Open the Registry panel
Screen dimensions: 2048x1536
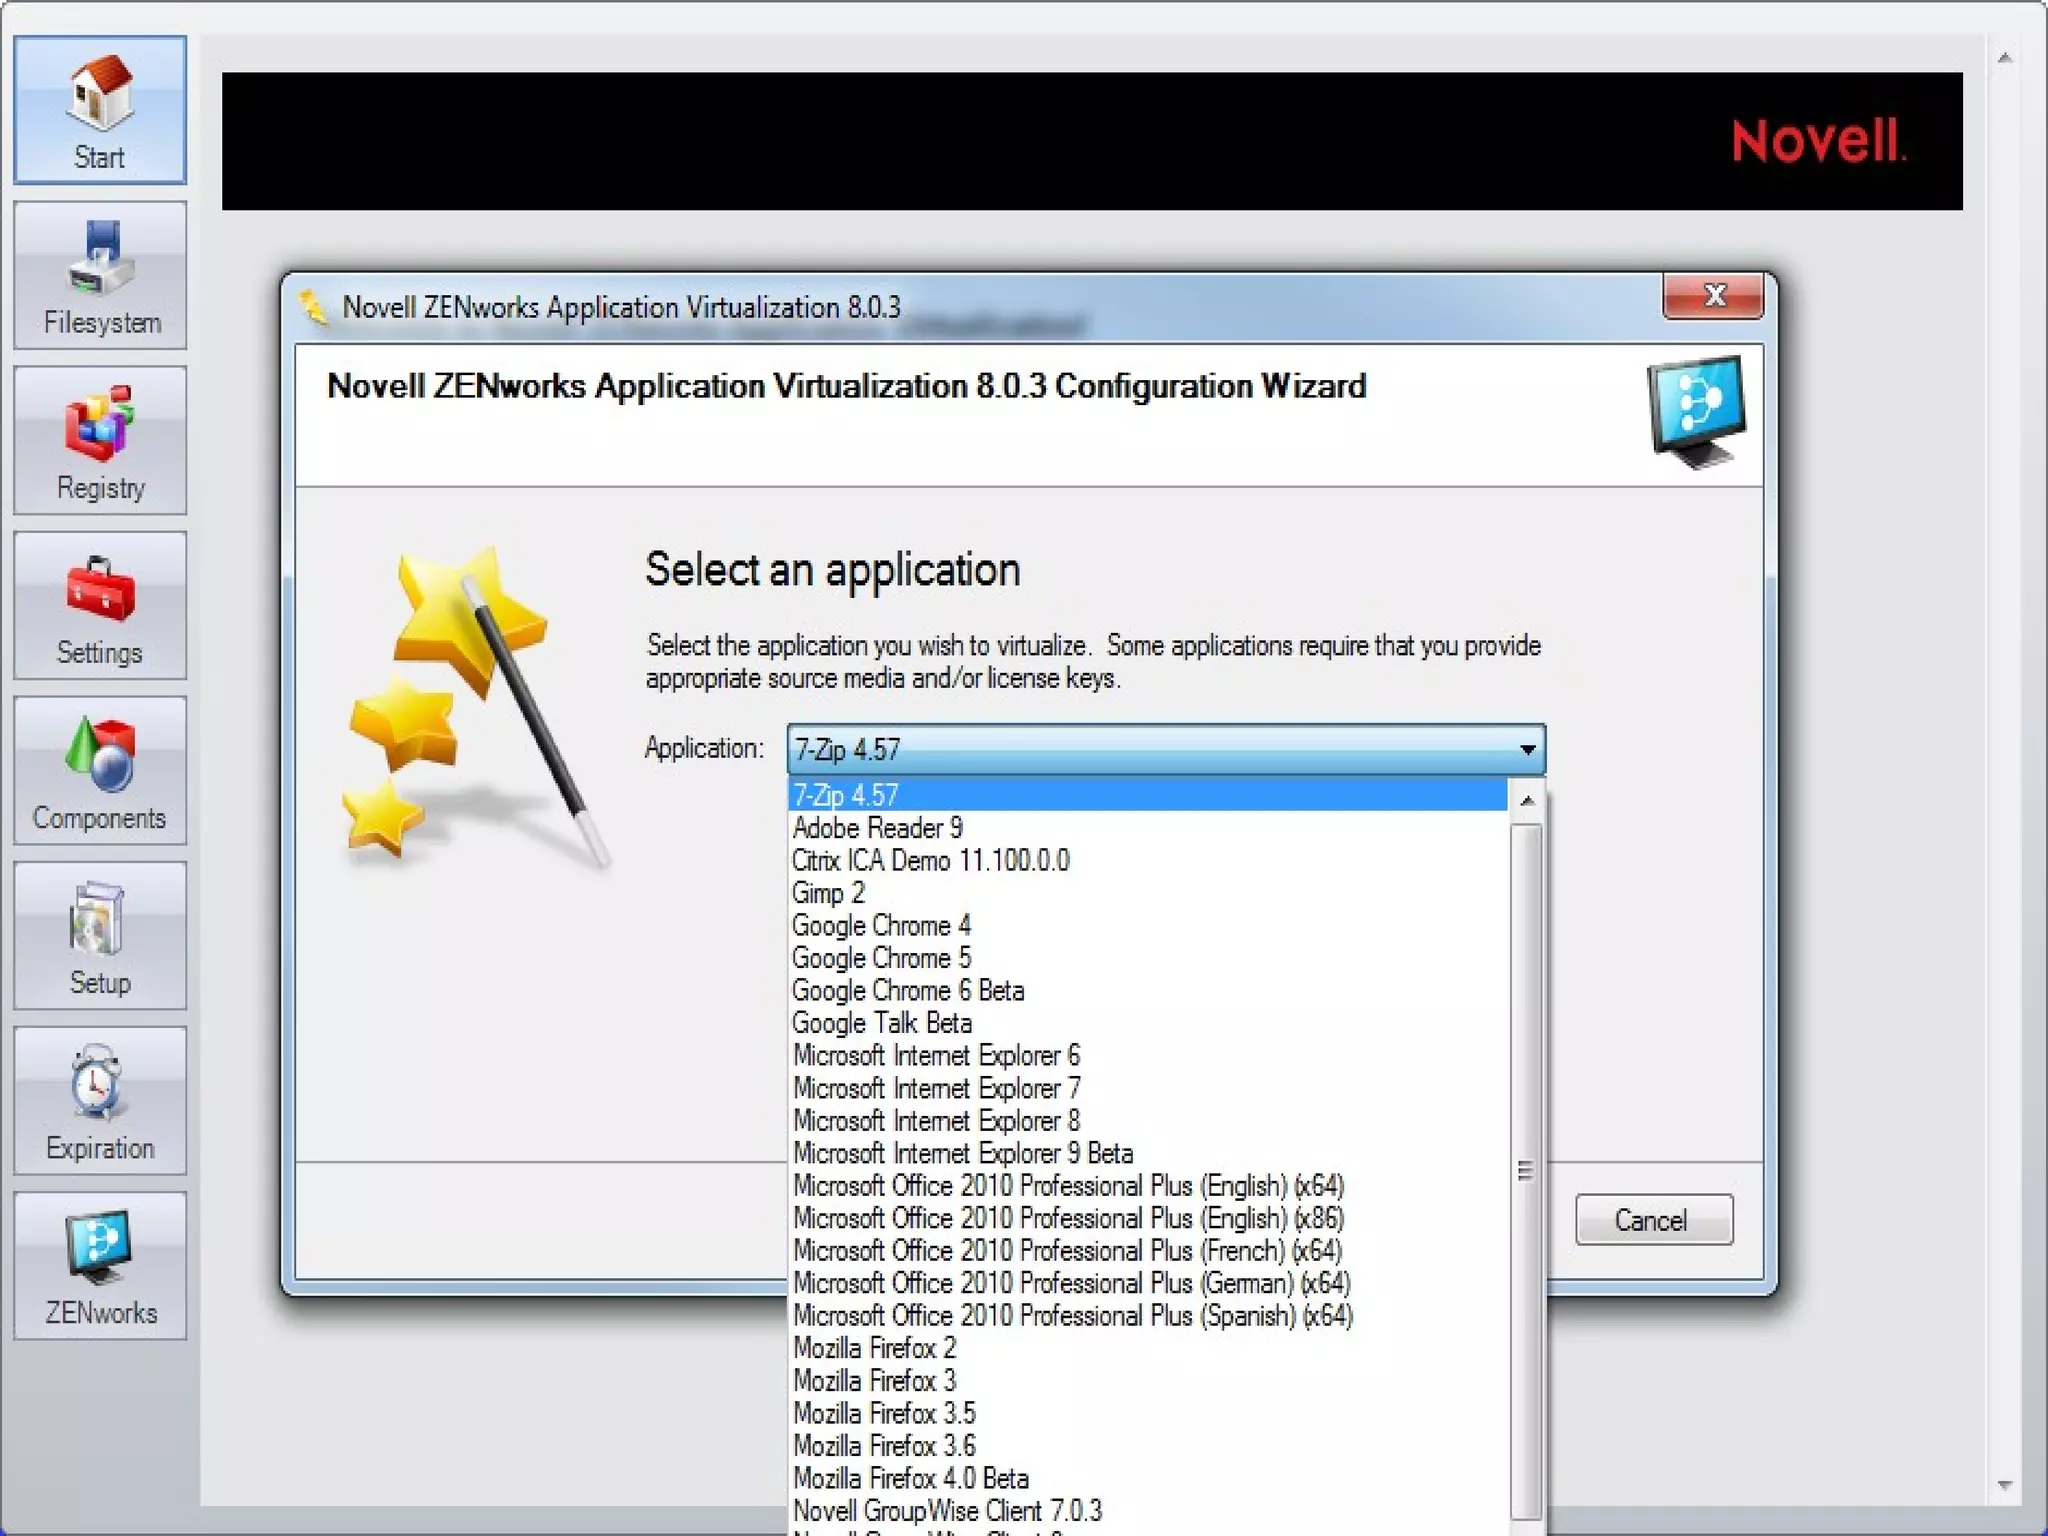click(100, 440)
